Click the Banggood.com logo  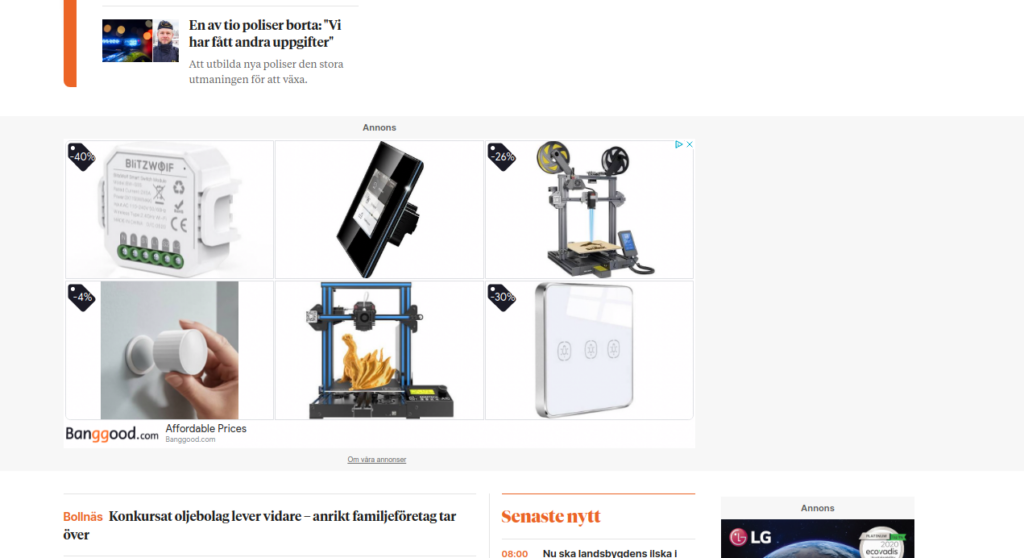[x=112, y=434]
